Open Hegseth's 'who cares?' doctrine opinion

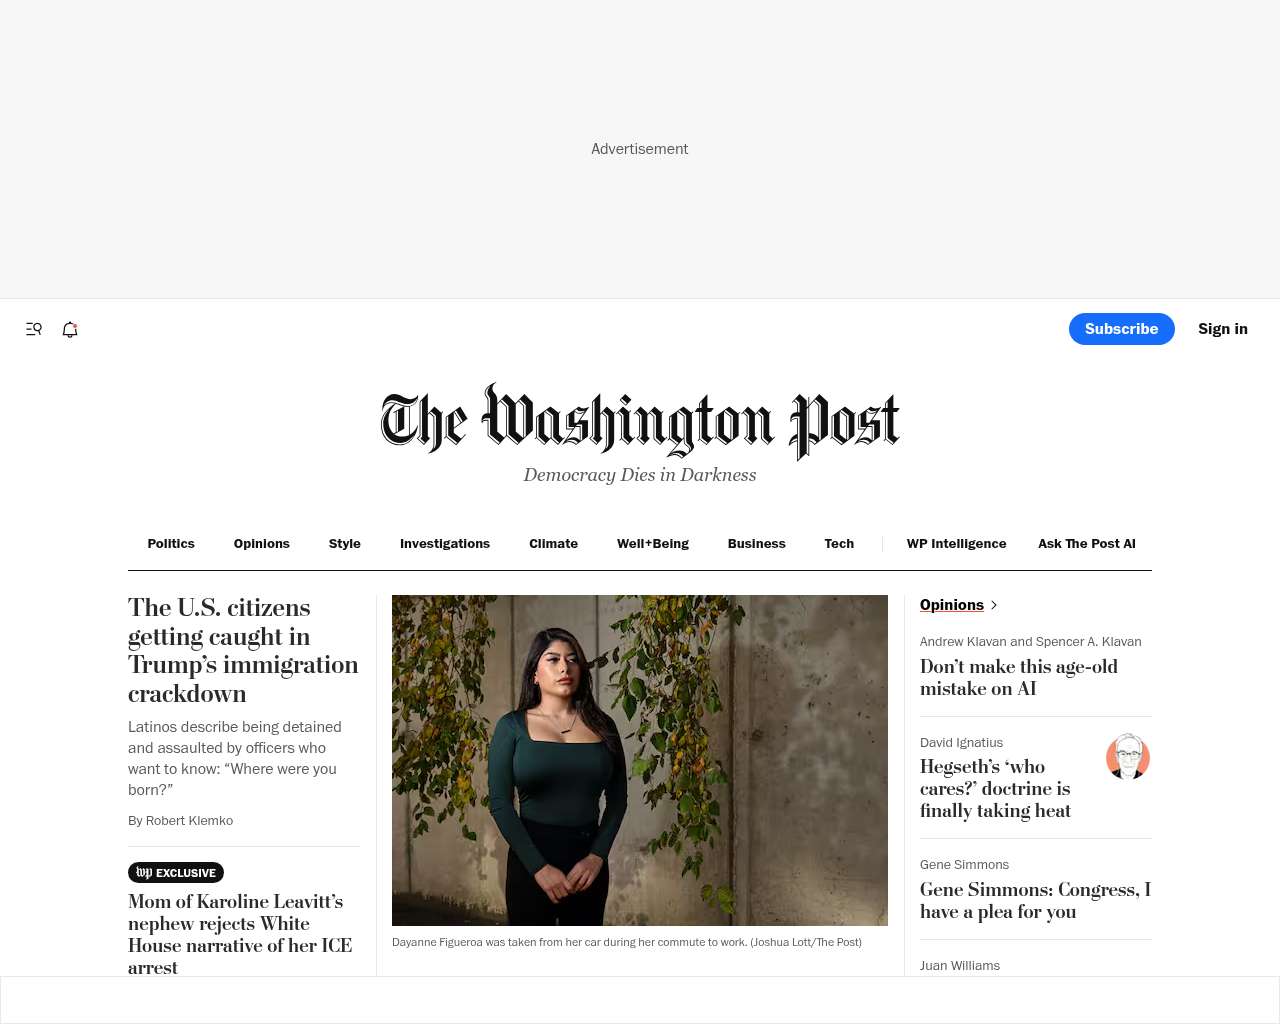[x=996, y=788]
